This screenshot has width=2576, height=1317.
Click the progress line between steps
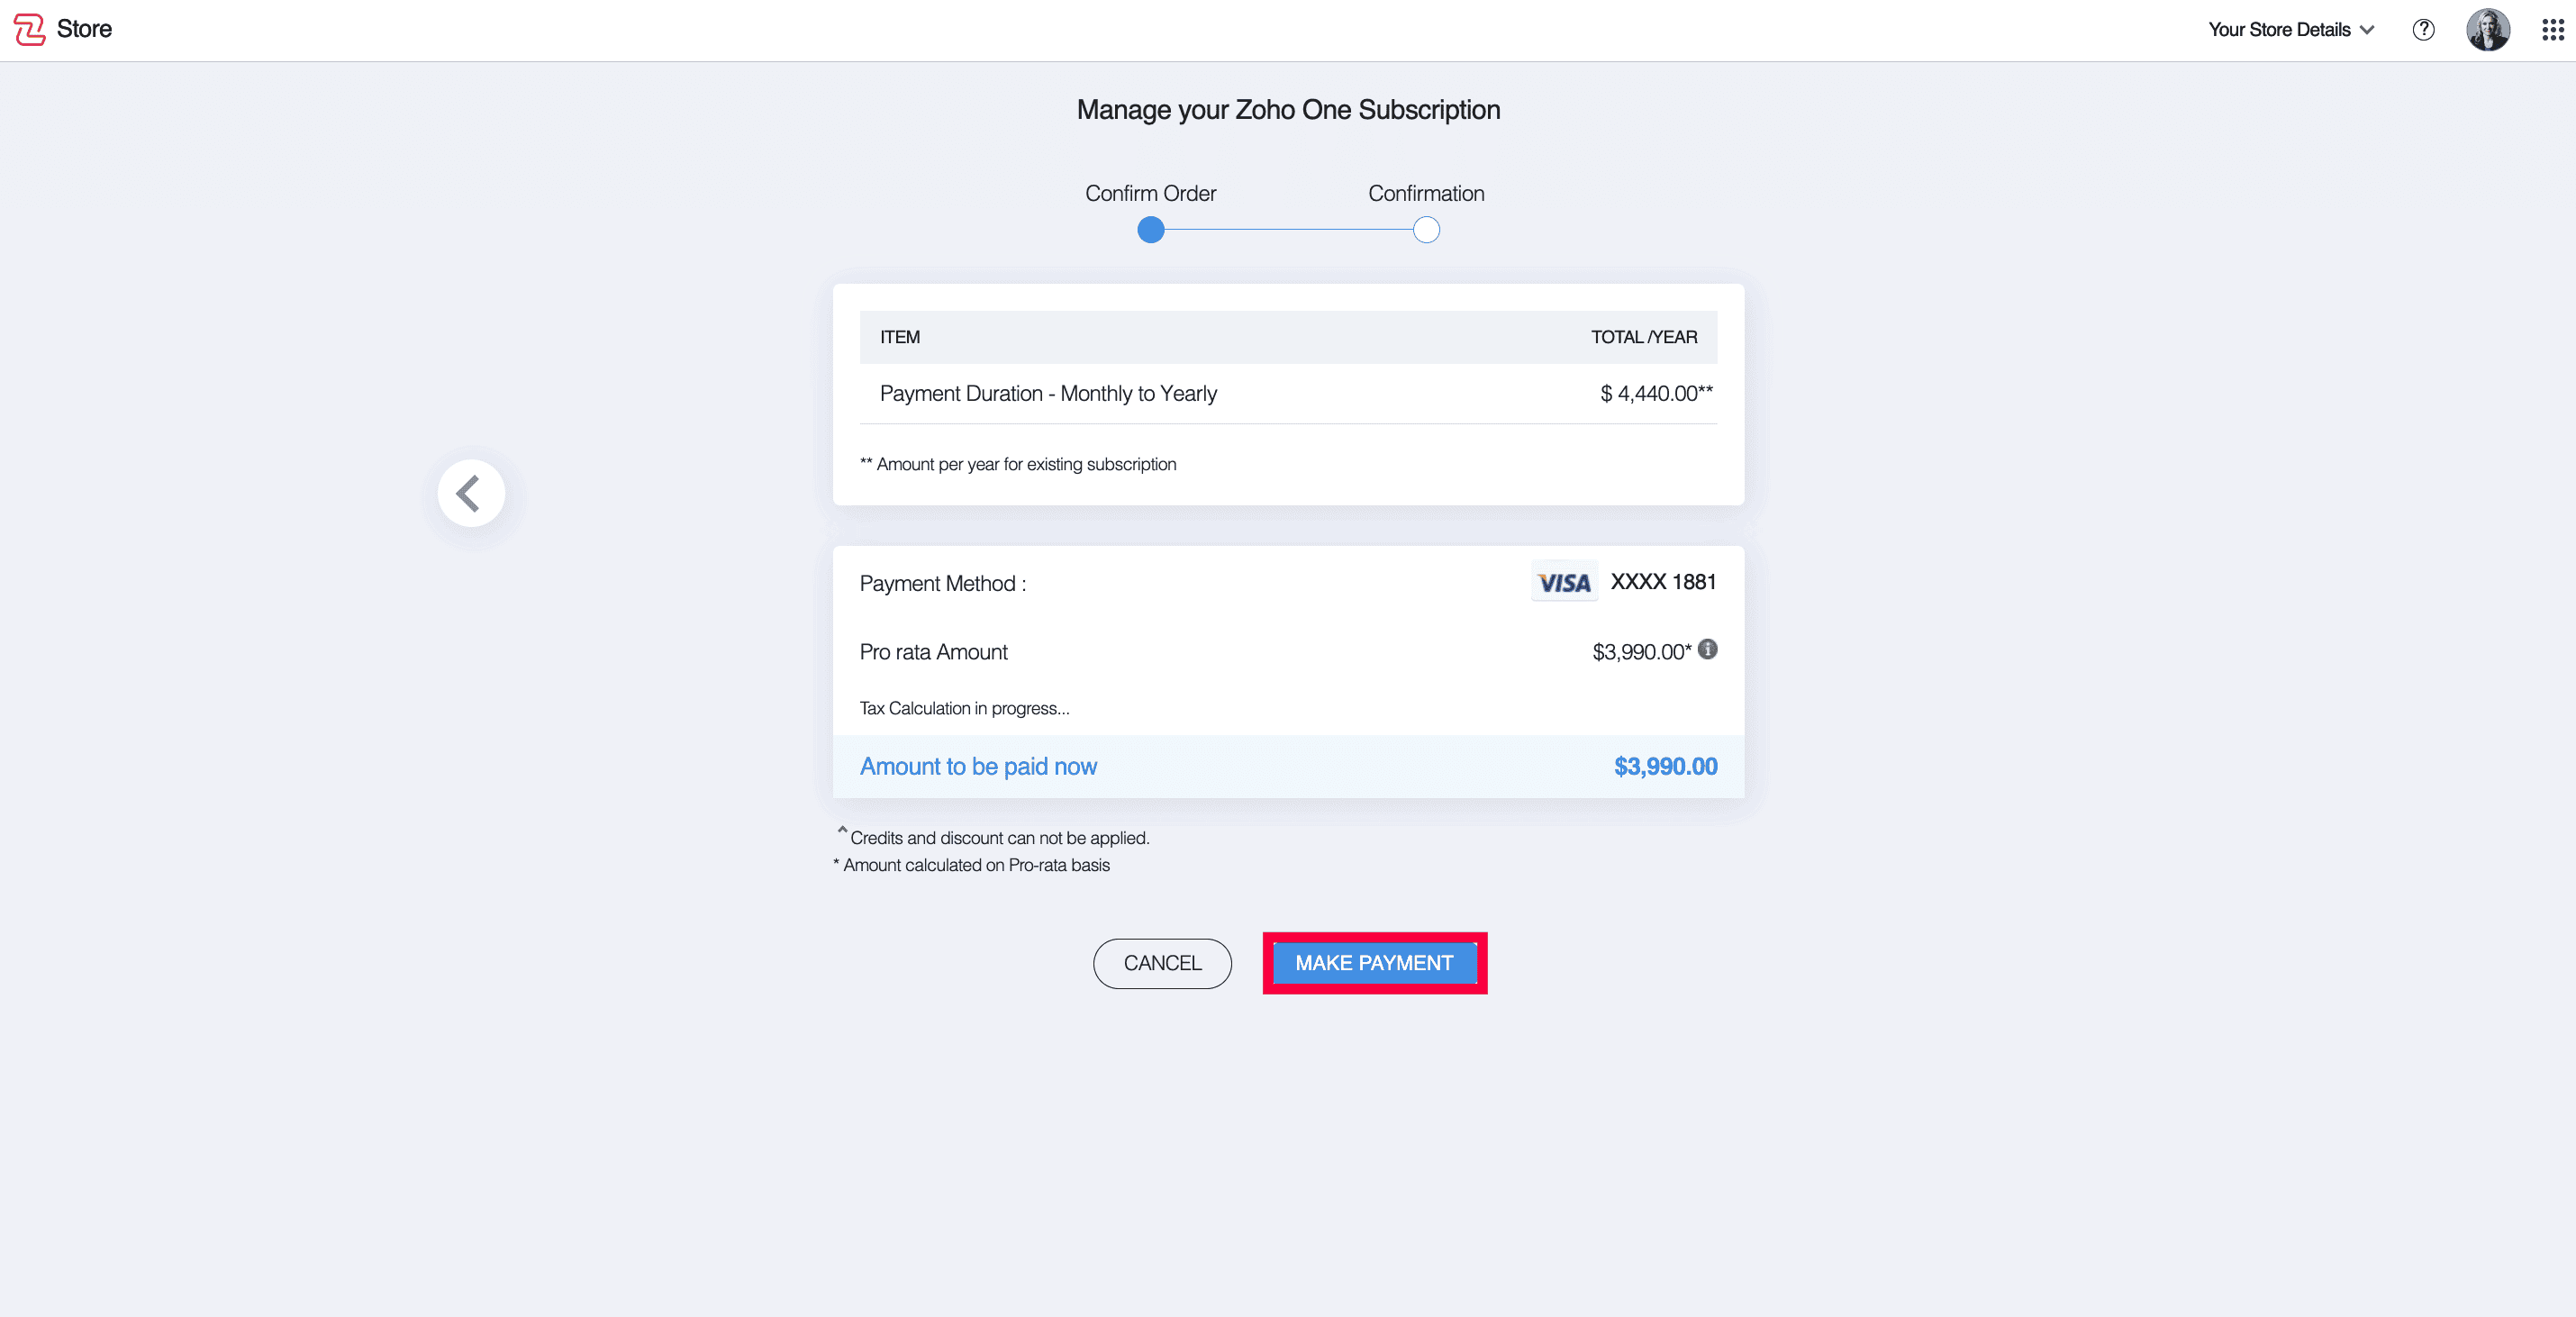(x=1288, y=230)
